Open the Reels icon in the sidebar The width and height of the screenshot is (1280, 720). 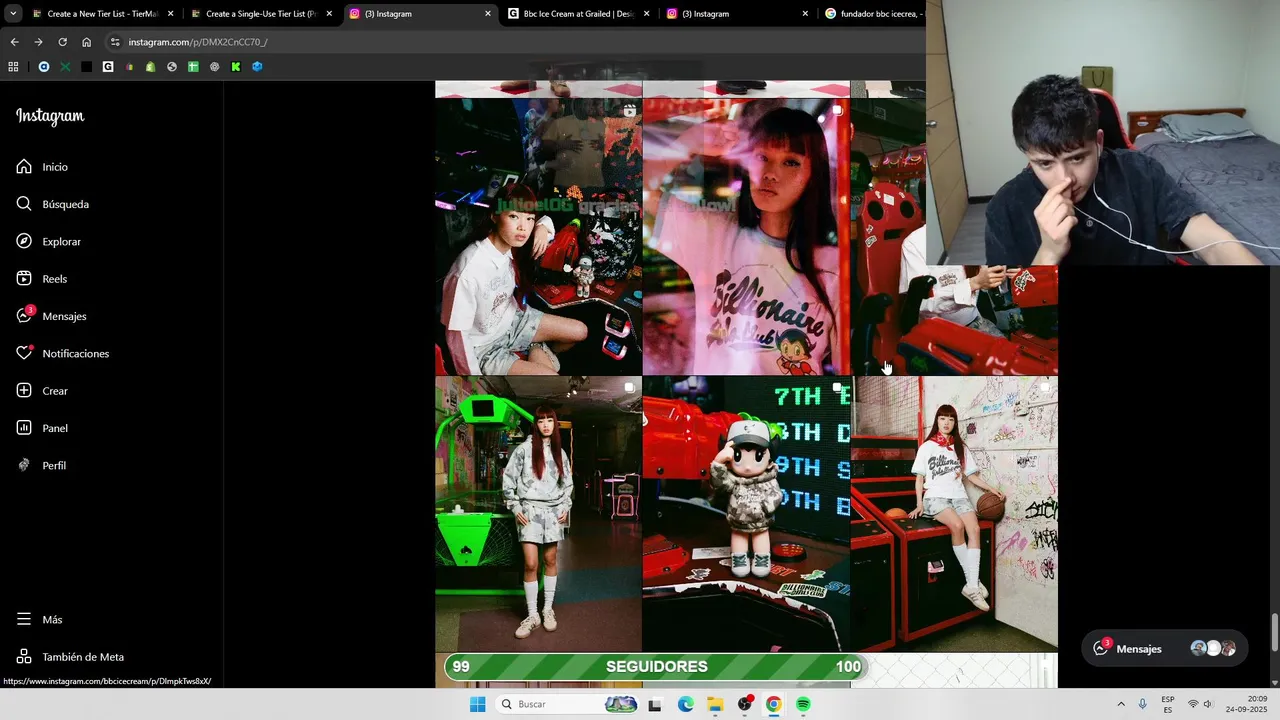[24, 279]
